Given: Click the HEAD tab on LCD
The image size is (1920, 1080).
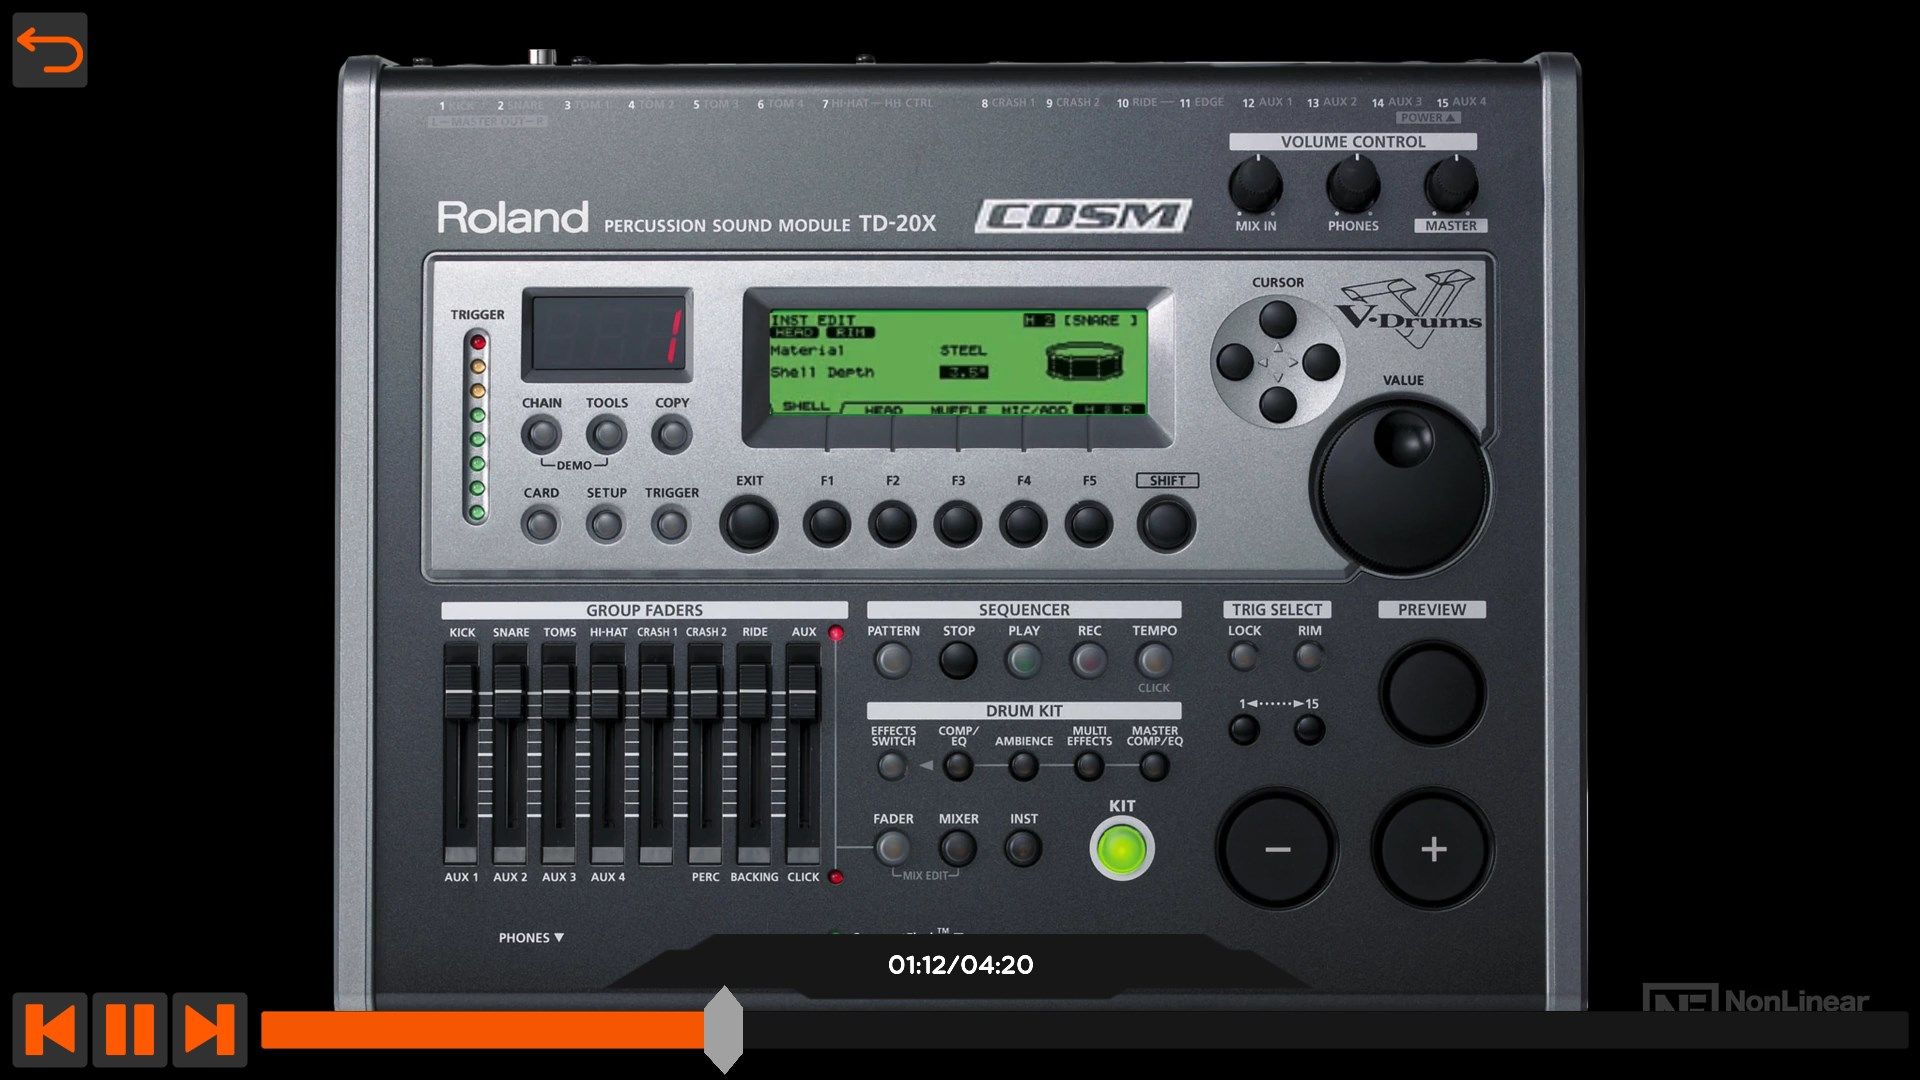Looking at the screenshot, I should pyautogui.click(x=884, y=410).
